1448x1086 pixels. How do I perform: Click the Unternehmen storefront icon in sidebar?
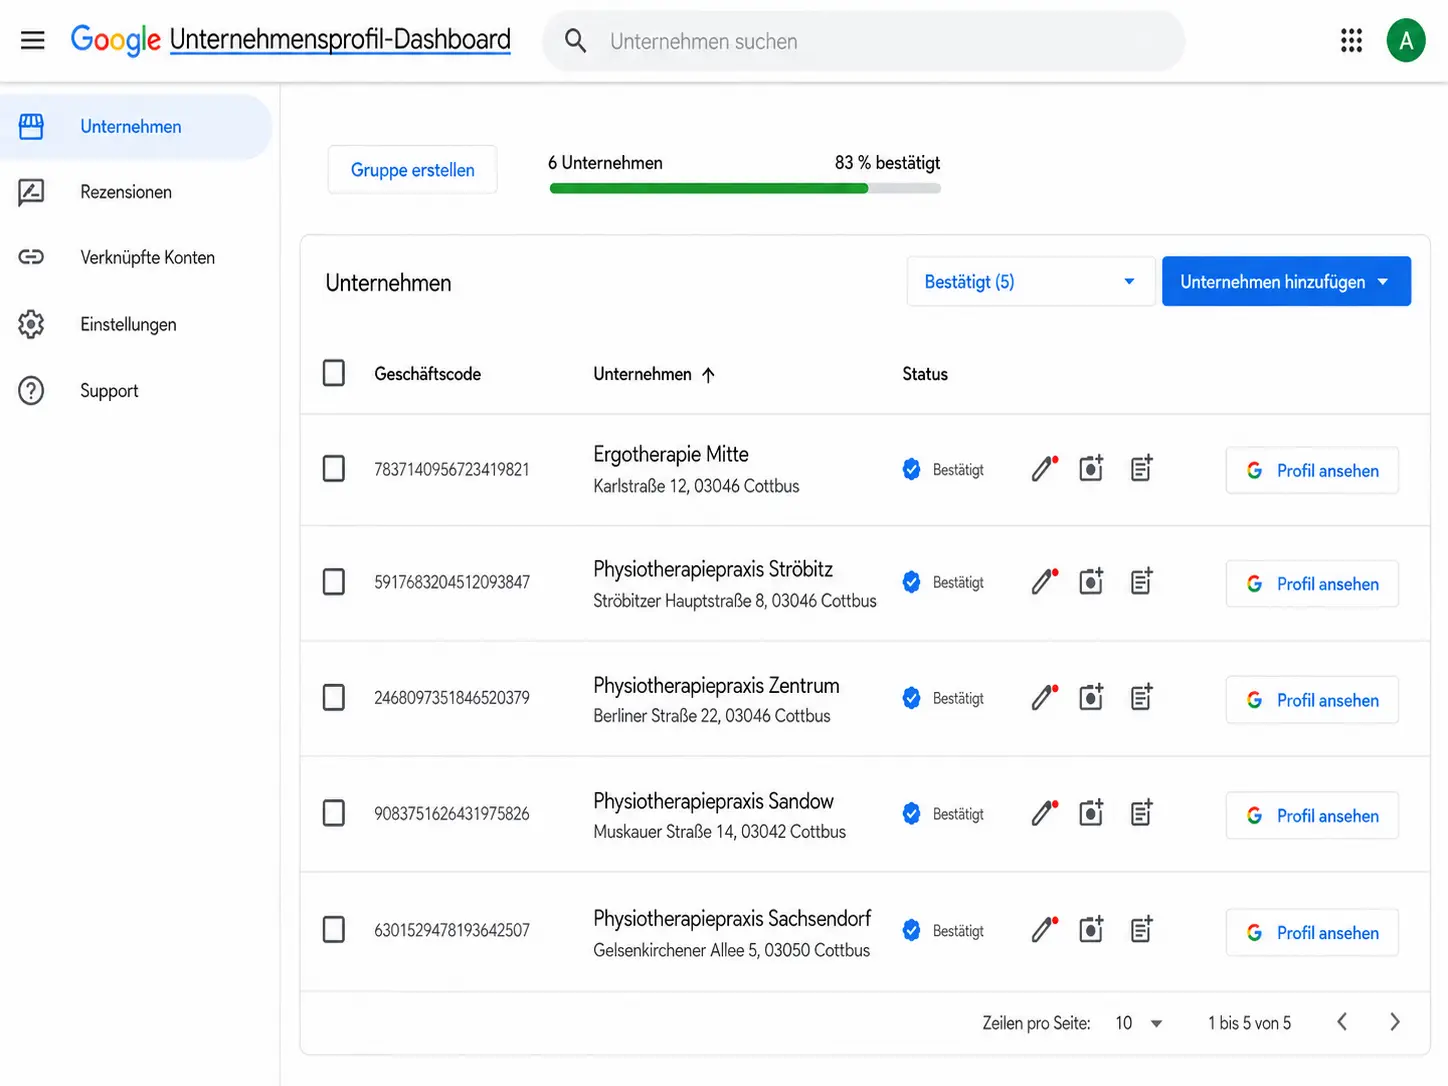coord(31,127)
